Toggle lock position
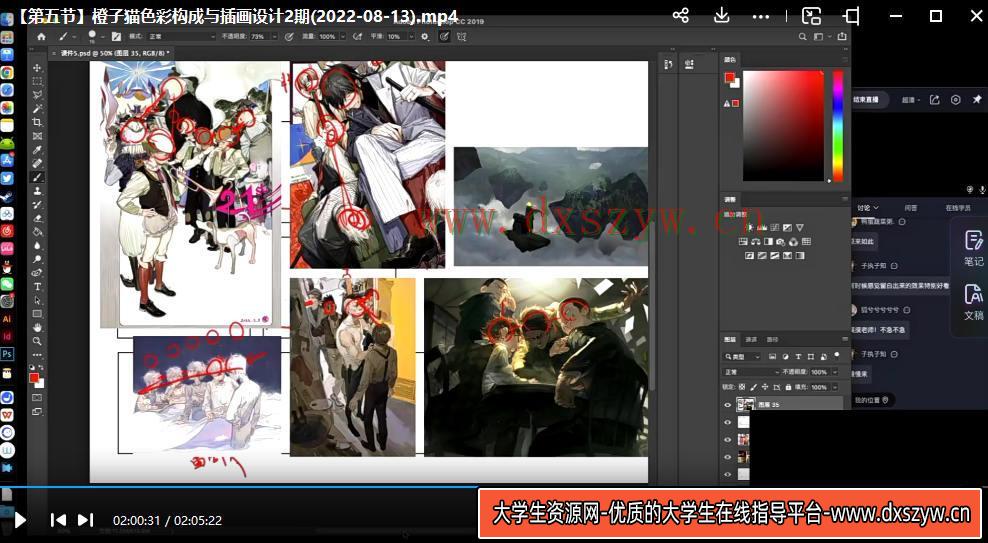 765,387
